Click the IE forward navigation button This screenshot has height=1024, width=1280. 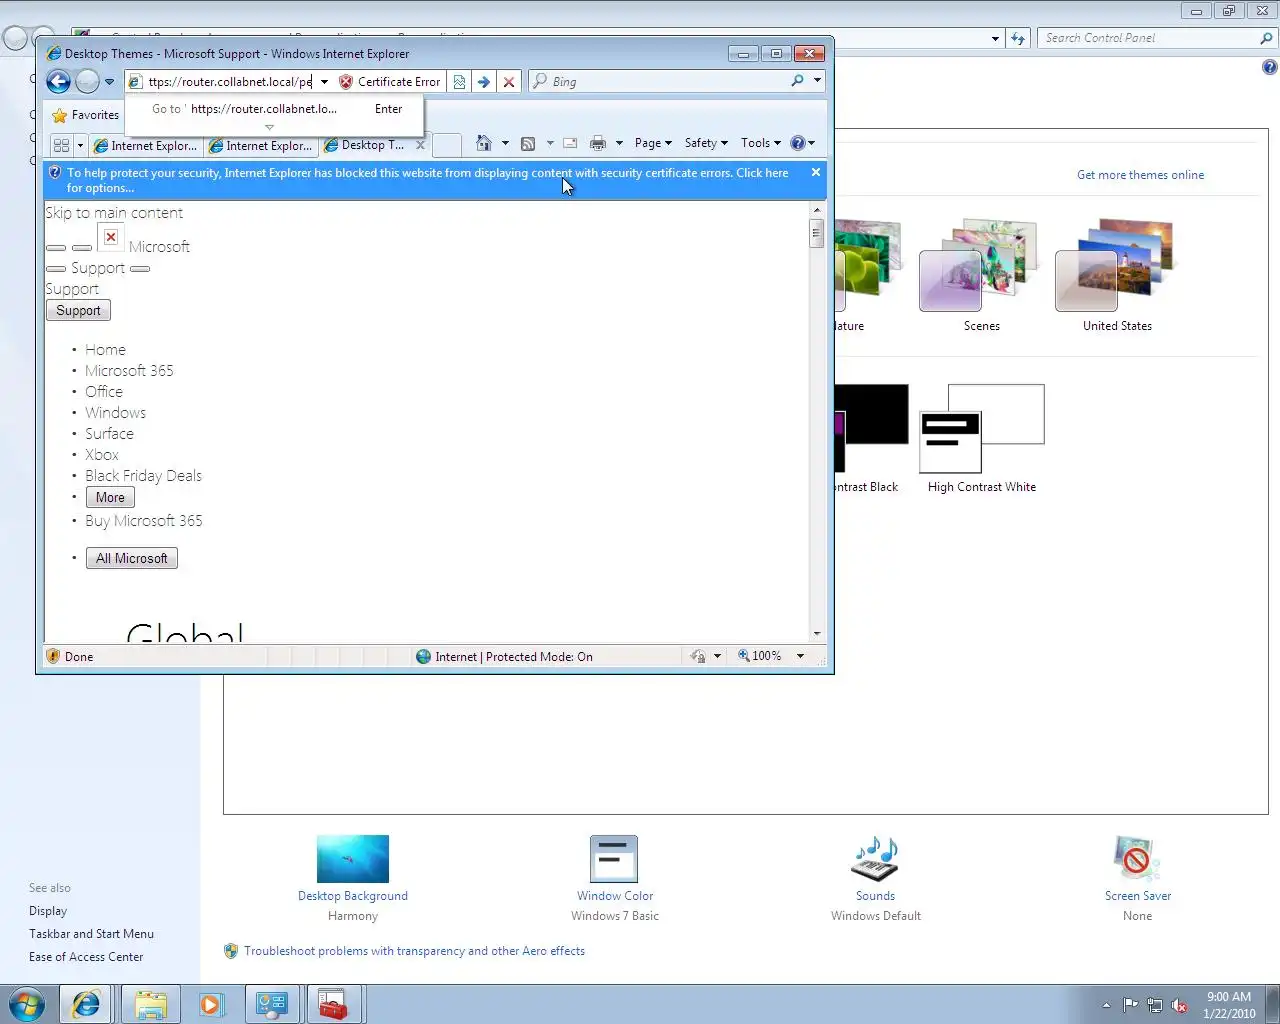pos(87,82)
